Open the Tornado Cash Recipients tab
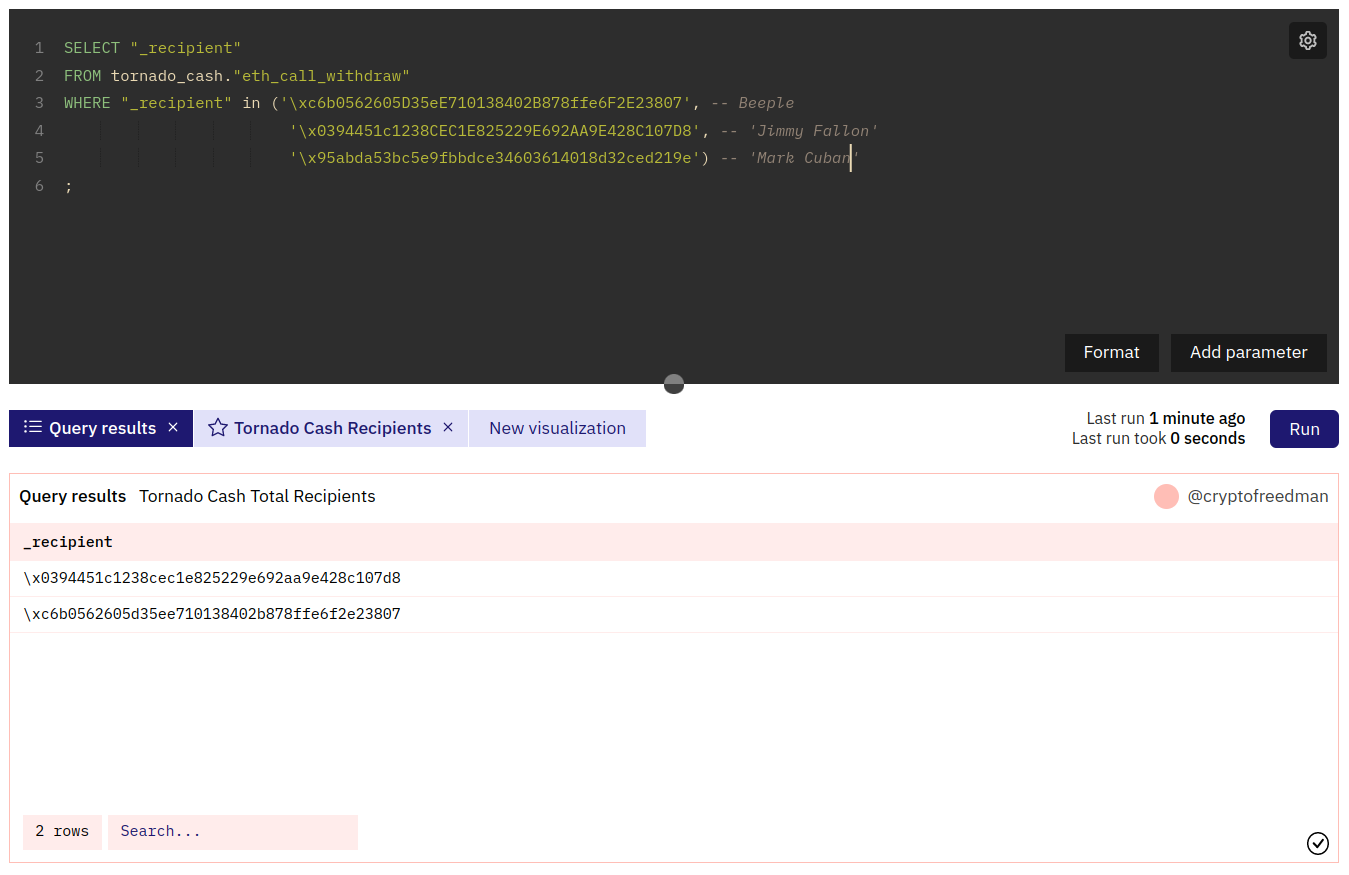Screen dimensions: 1349x875 (x=331, y=428)
